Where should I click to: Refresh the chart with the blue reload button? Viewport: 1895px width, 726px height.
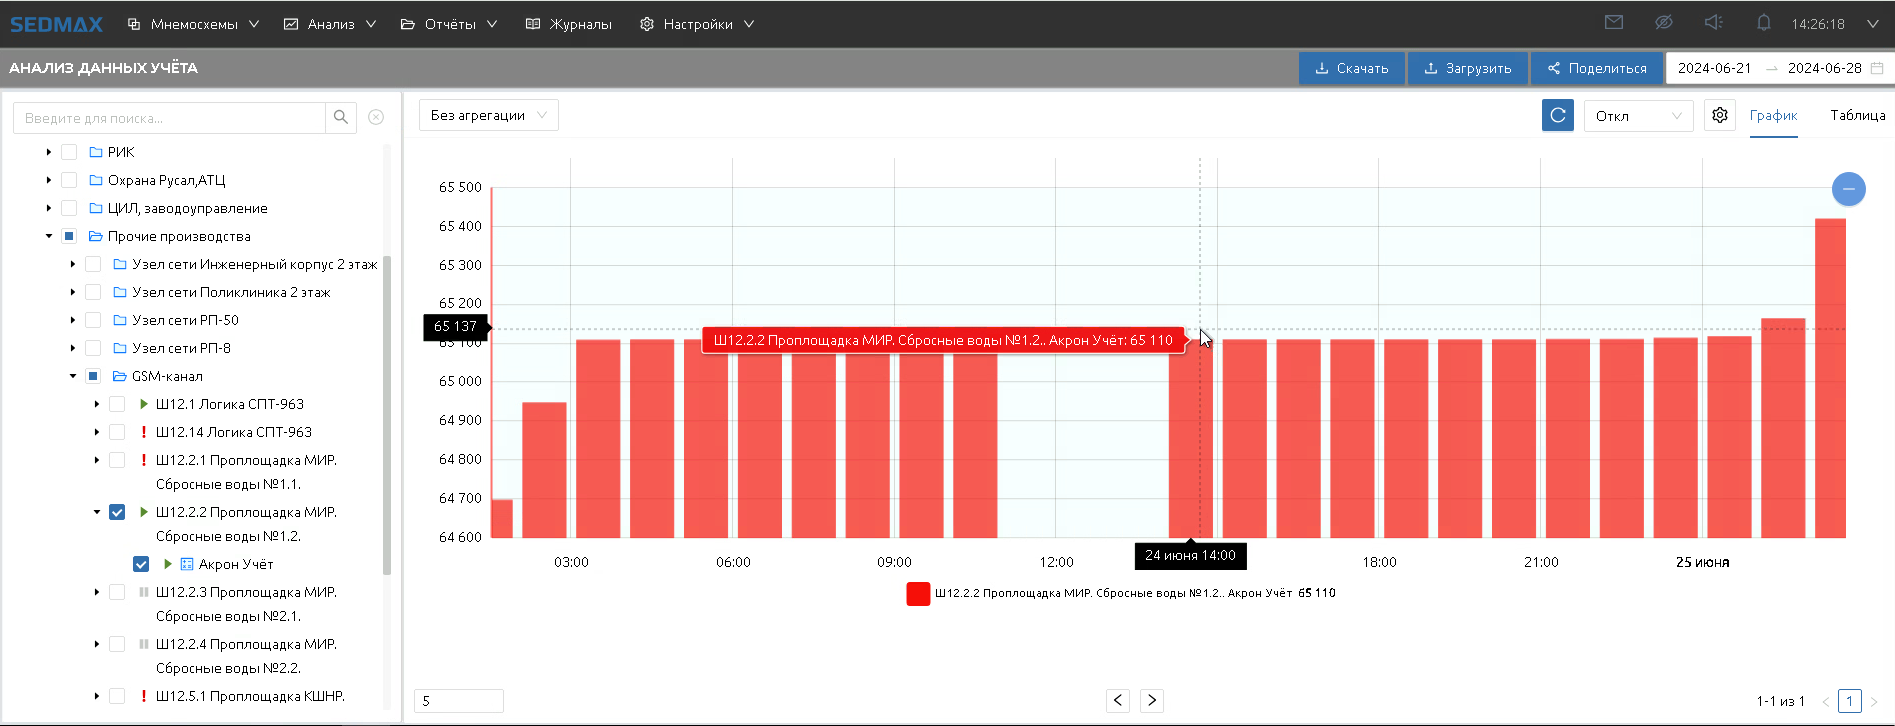pos(1557,116)
